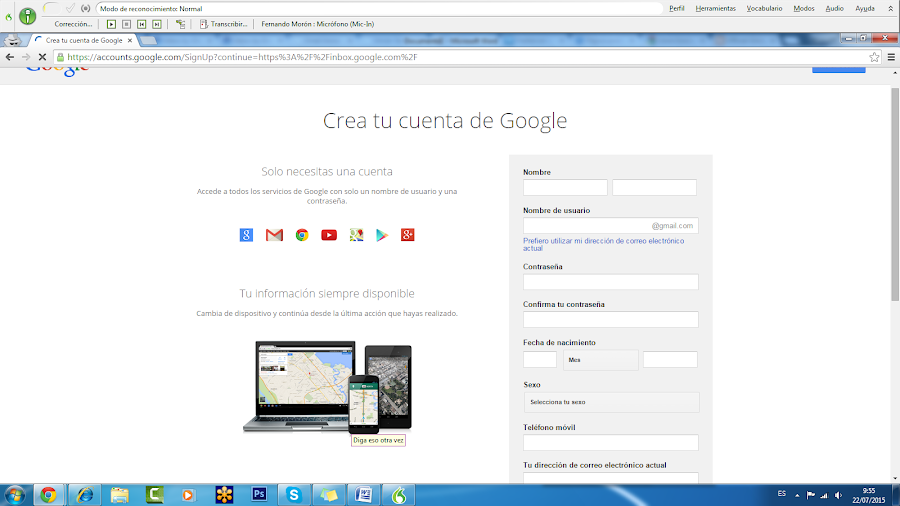Open the Modos menu
This screenshot has width=900, height=506.
tap(804, 9)
